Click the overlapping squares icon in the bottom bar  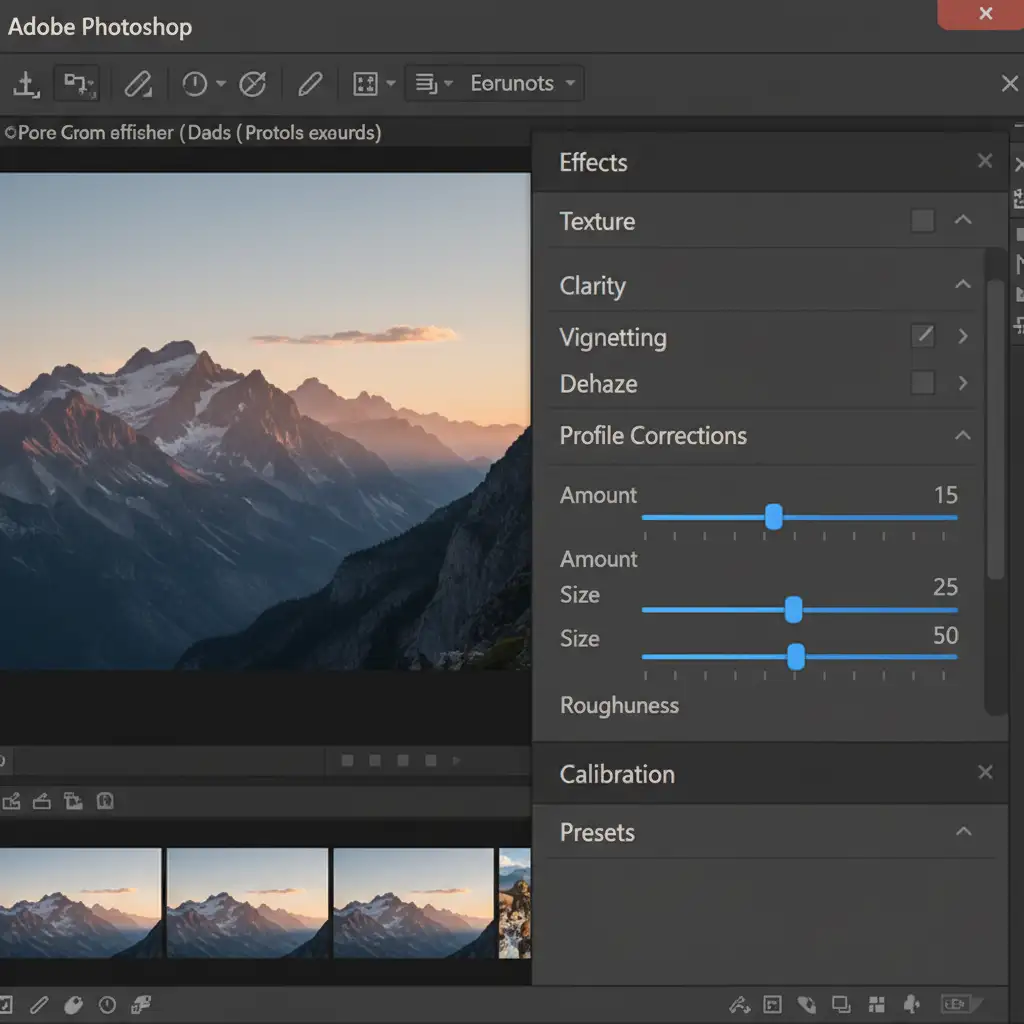pos(841,1004)
